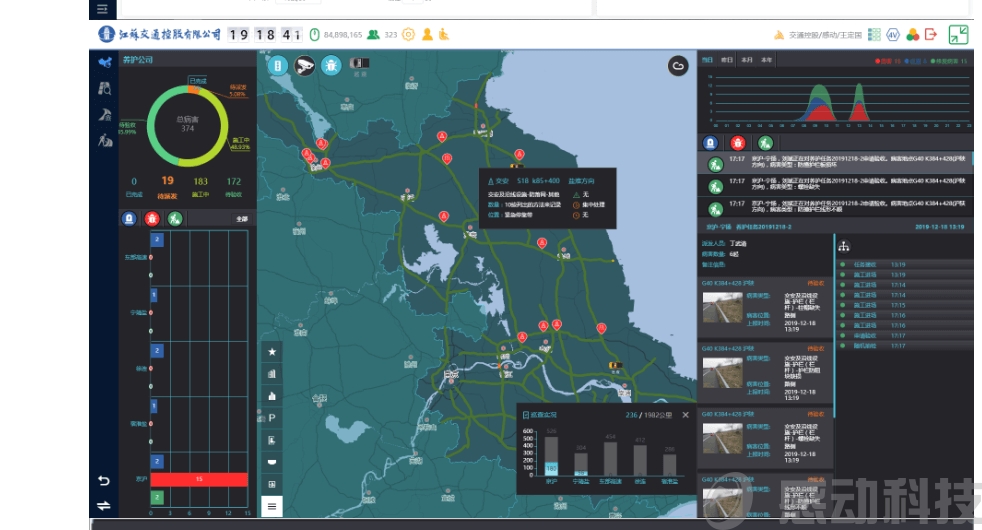Select the star favorites map tool
Viewport: 982px width, 530px height.
point(271,352)
